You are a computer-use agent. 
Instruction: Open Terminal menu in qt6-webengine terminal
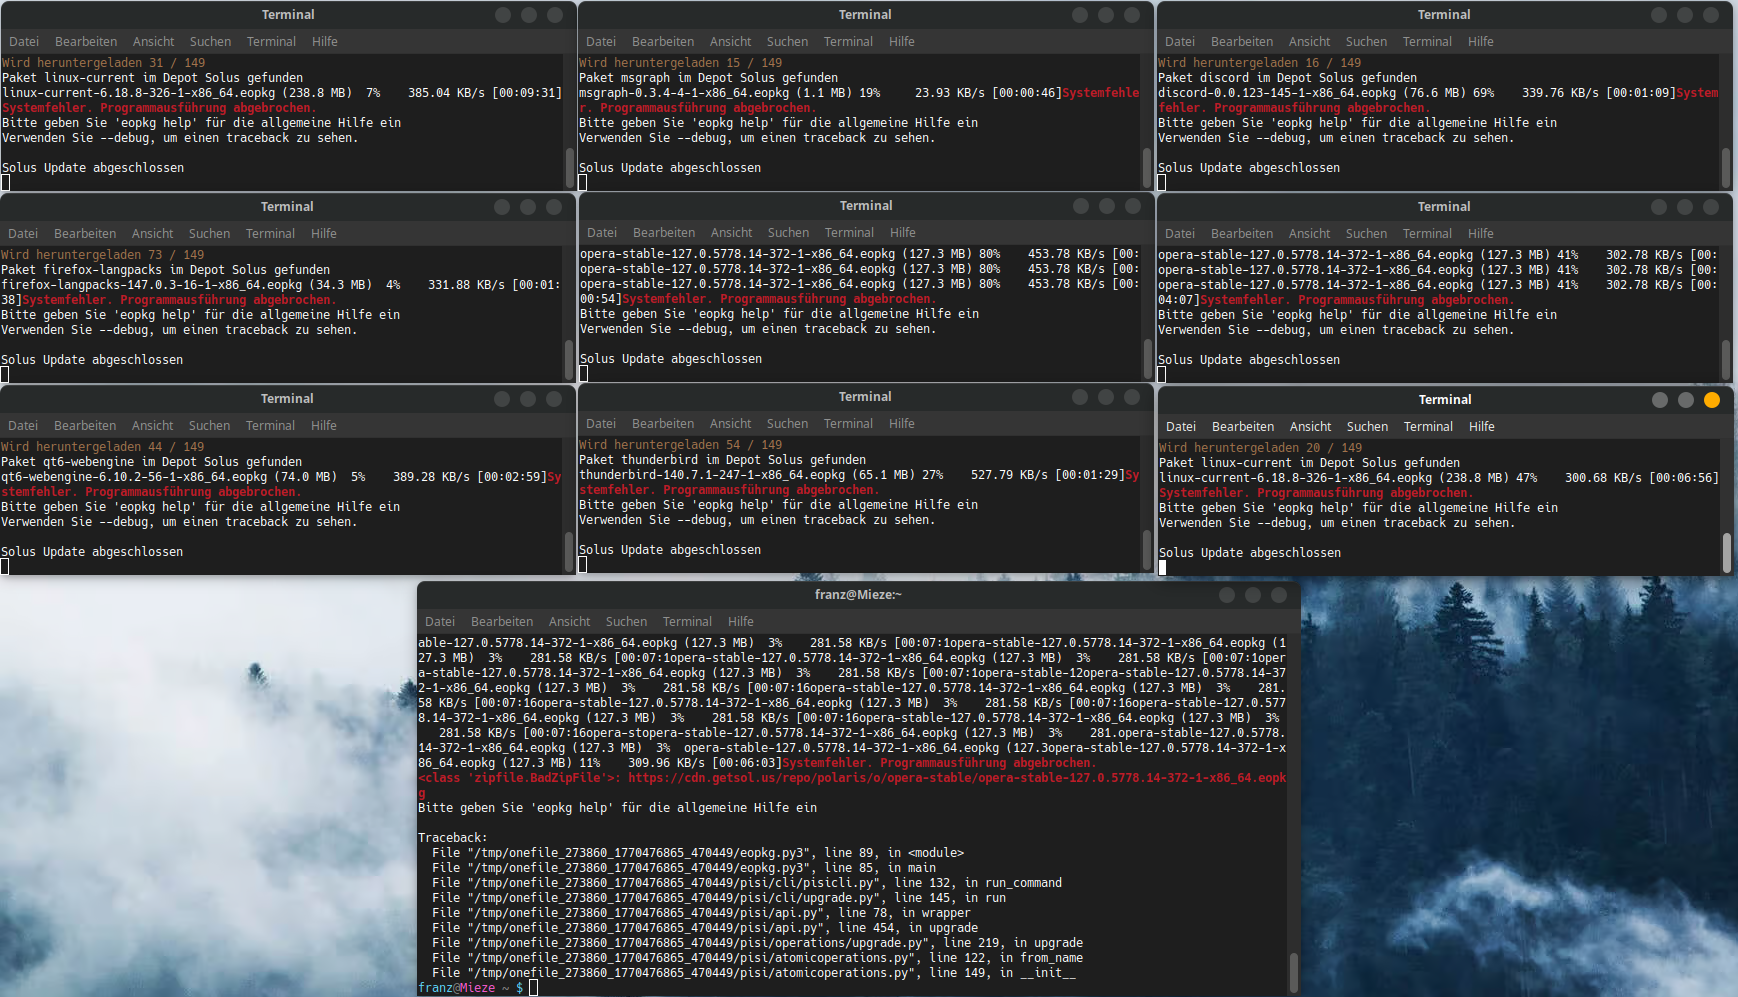pos(270,426)
